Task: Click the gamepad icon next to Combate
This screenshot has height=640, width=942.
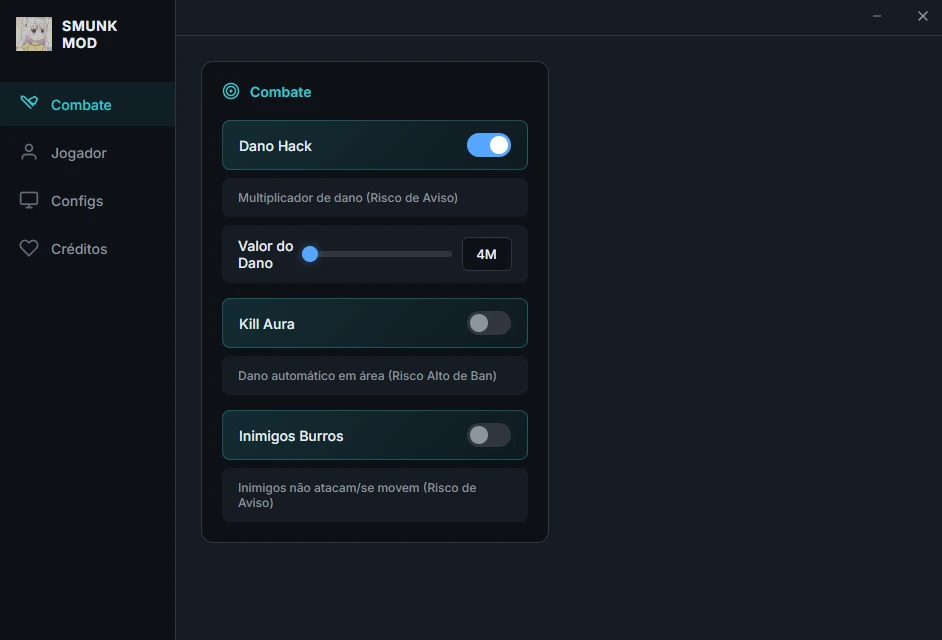Action: (x=29, y=104)
